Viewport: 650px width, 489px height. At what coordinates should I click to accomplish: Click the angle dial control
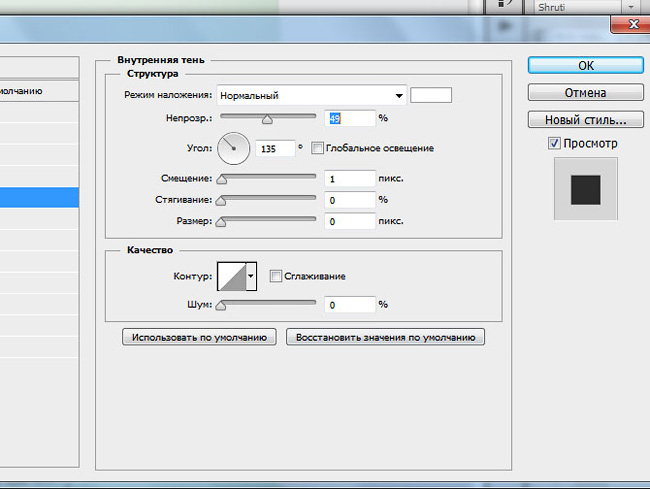[x=233, y=148]
